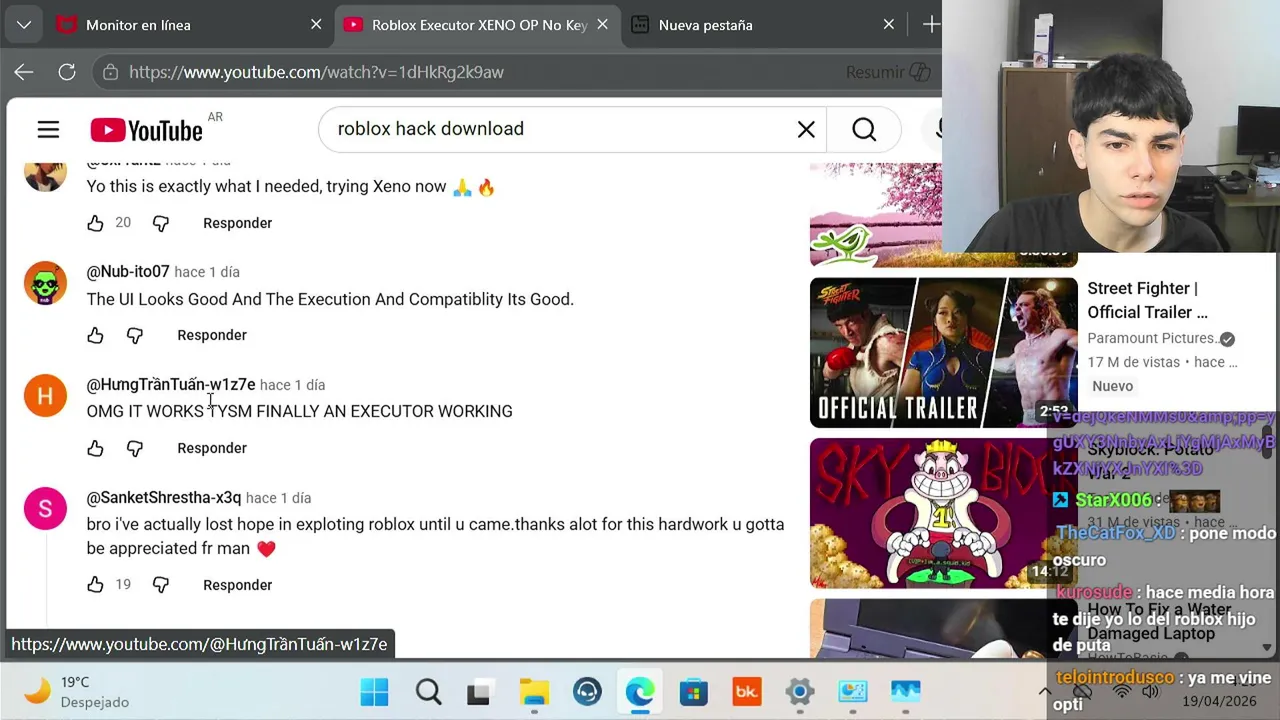The height and width of the screenshot is (720, 1280).
Task: Close the Monitor en línea tab
Action: 316,25
